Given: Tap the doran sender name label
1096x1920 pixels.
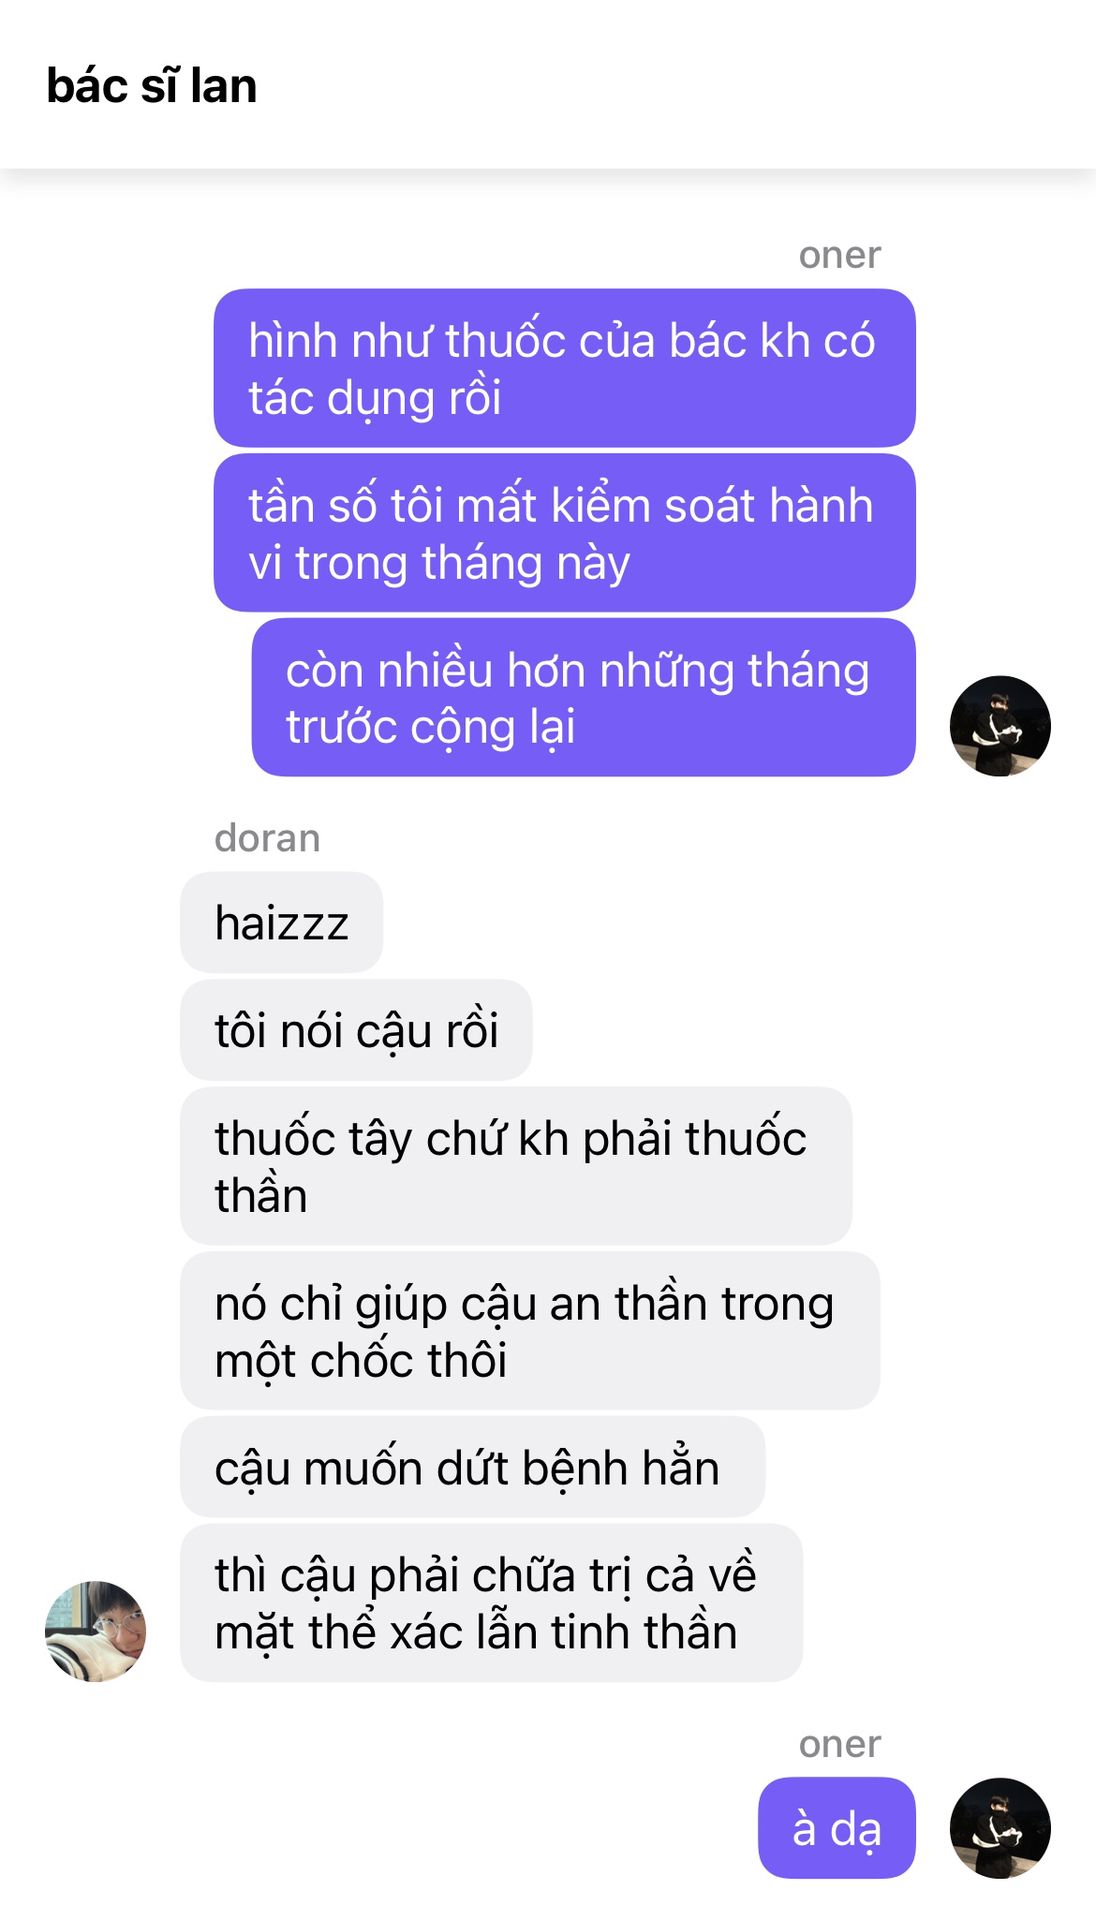Looking at the screenshot, I should tap(267, 838).
